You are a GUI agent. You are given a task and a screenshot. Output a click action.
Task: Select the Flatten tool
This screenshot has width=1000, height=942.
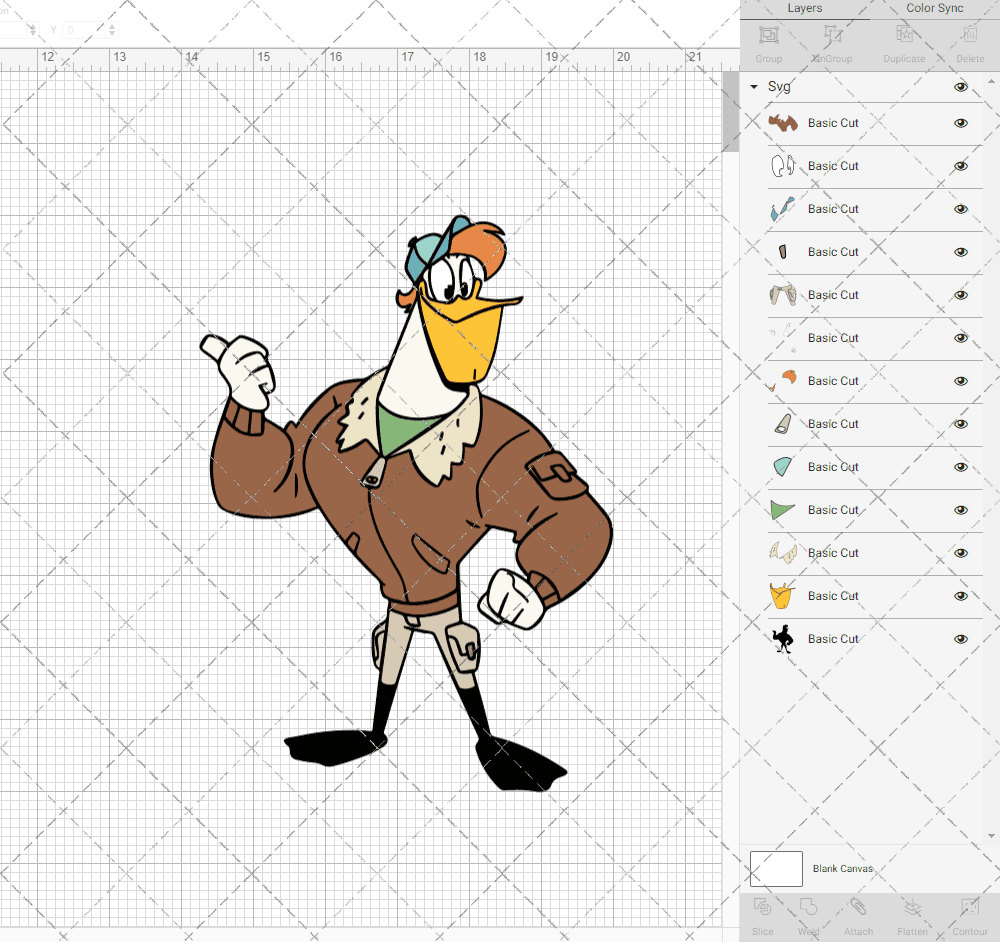(913, 908)
